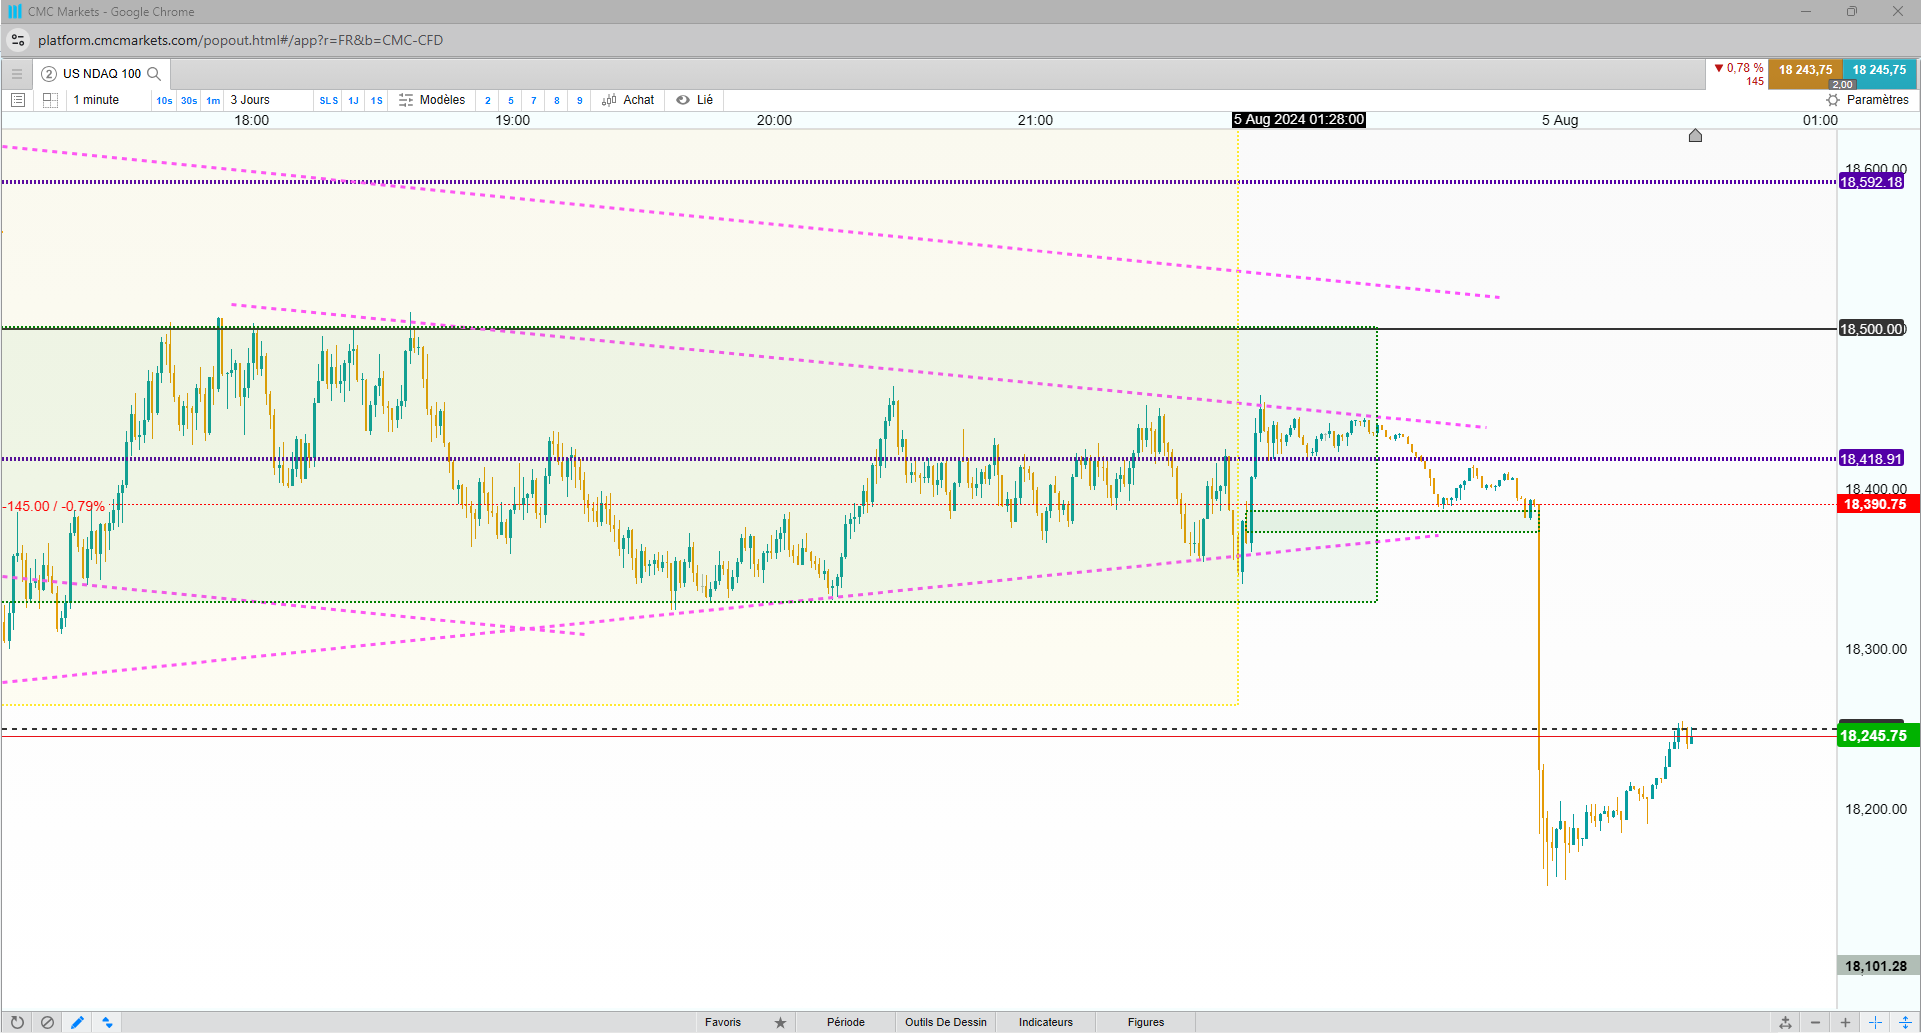Click the 2,00 spread badge
Viewport: 1921px width, 1033px height.
1842,85
